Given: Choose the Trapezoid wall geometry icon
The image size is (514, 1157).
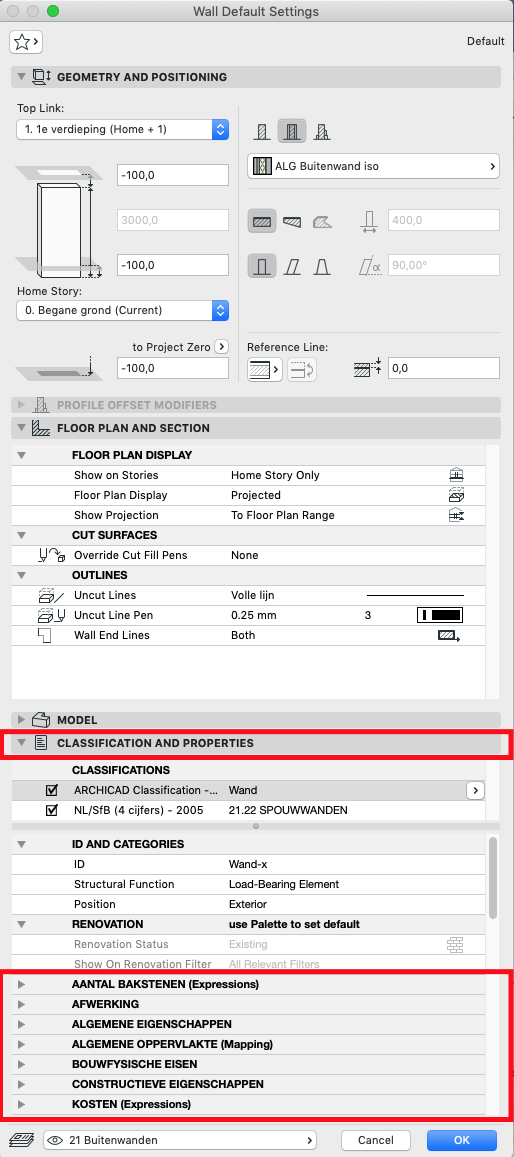Looking at the screenshot, I should pos(292,220).
